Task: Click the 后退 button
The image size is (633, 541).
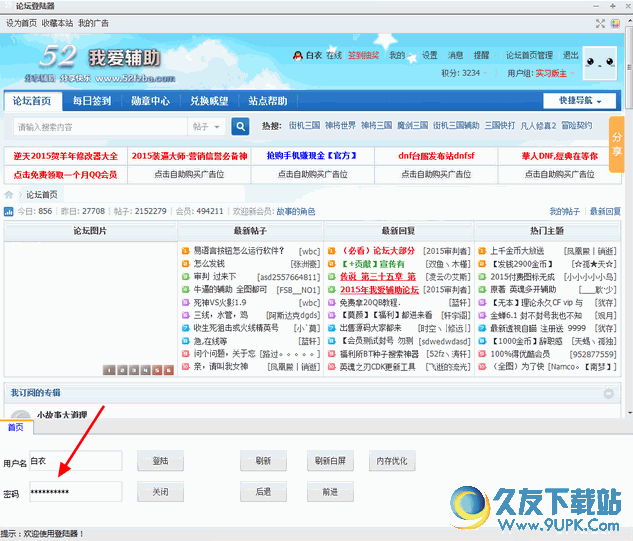Action: 263,492
